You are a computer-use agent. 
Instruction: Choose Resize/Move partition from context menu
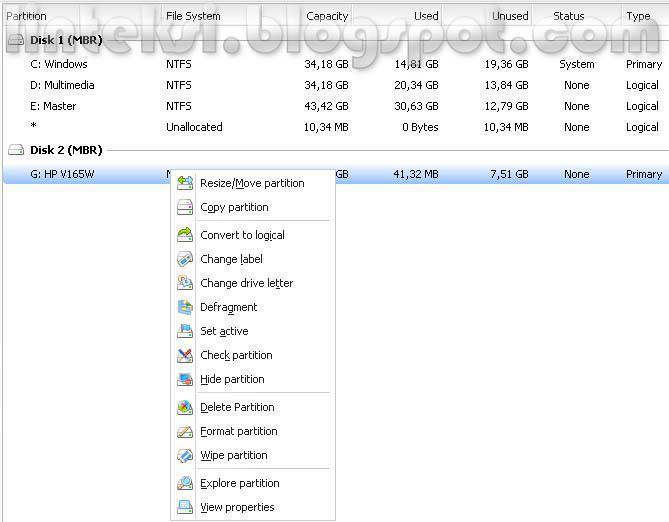253,183
